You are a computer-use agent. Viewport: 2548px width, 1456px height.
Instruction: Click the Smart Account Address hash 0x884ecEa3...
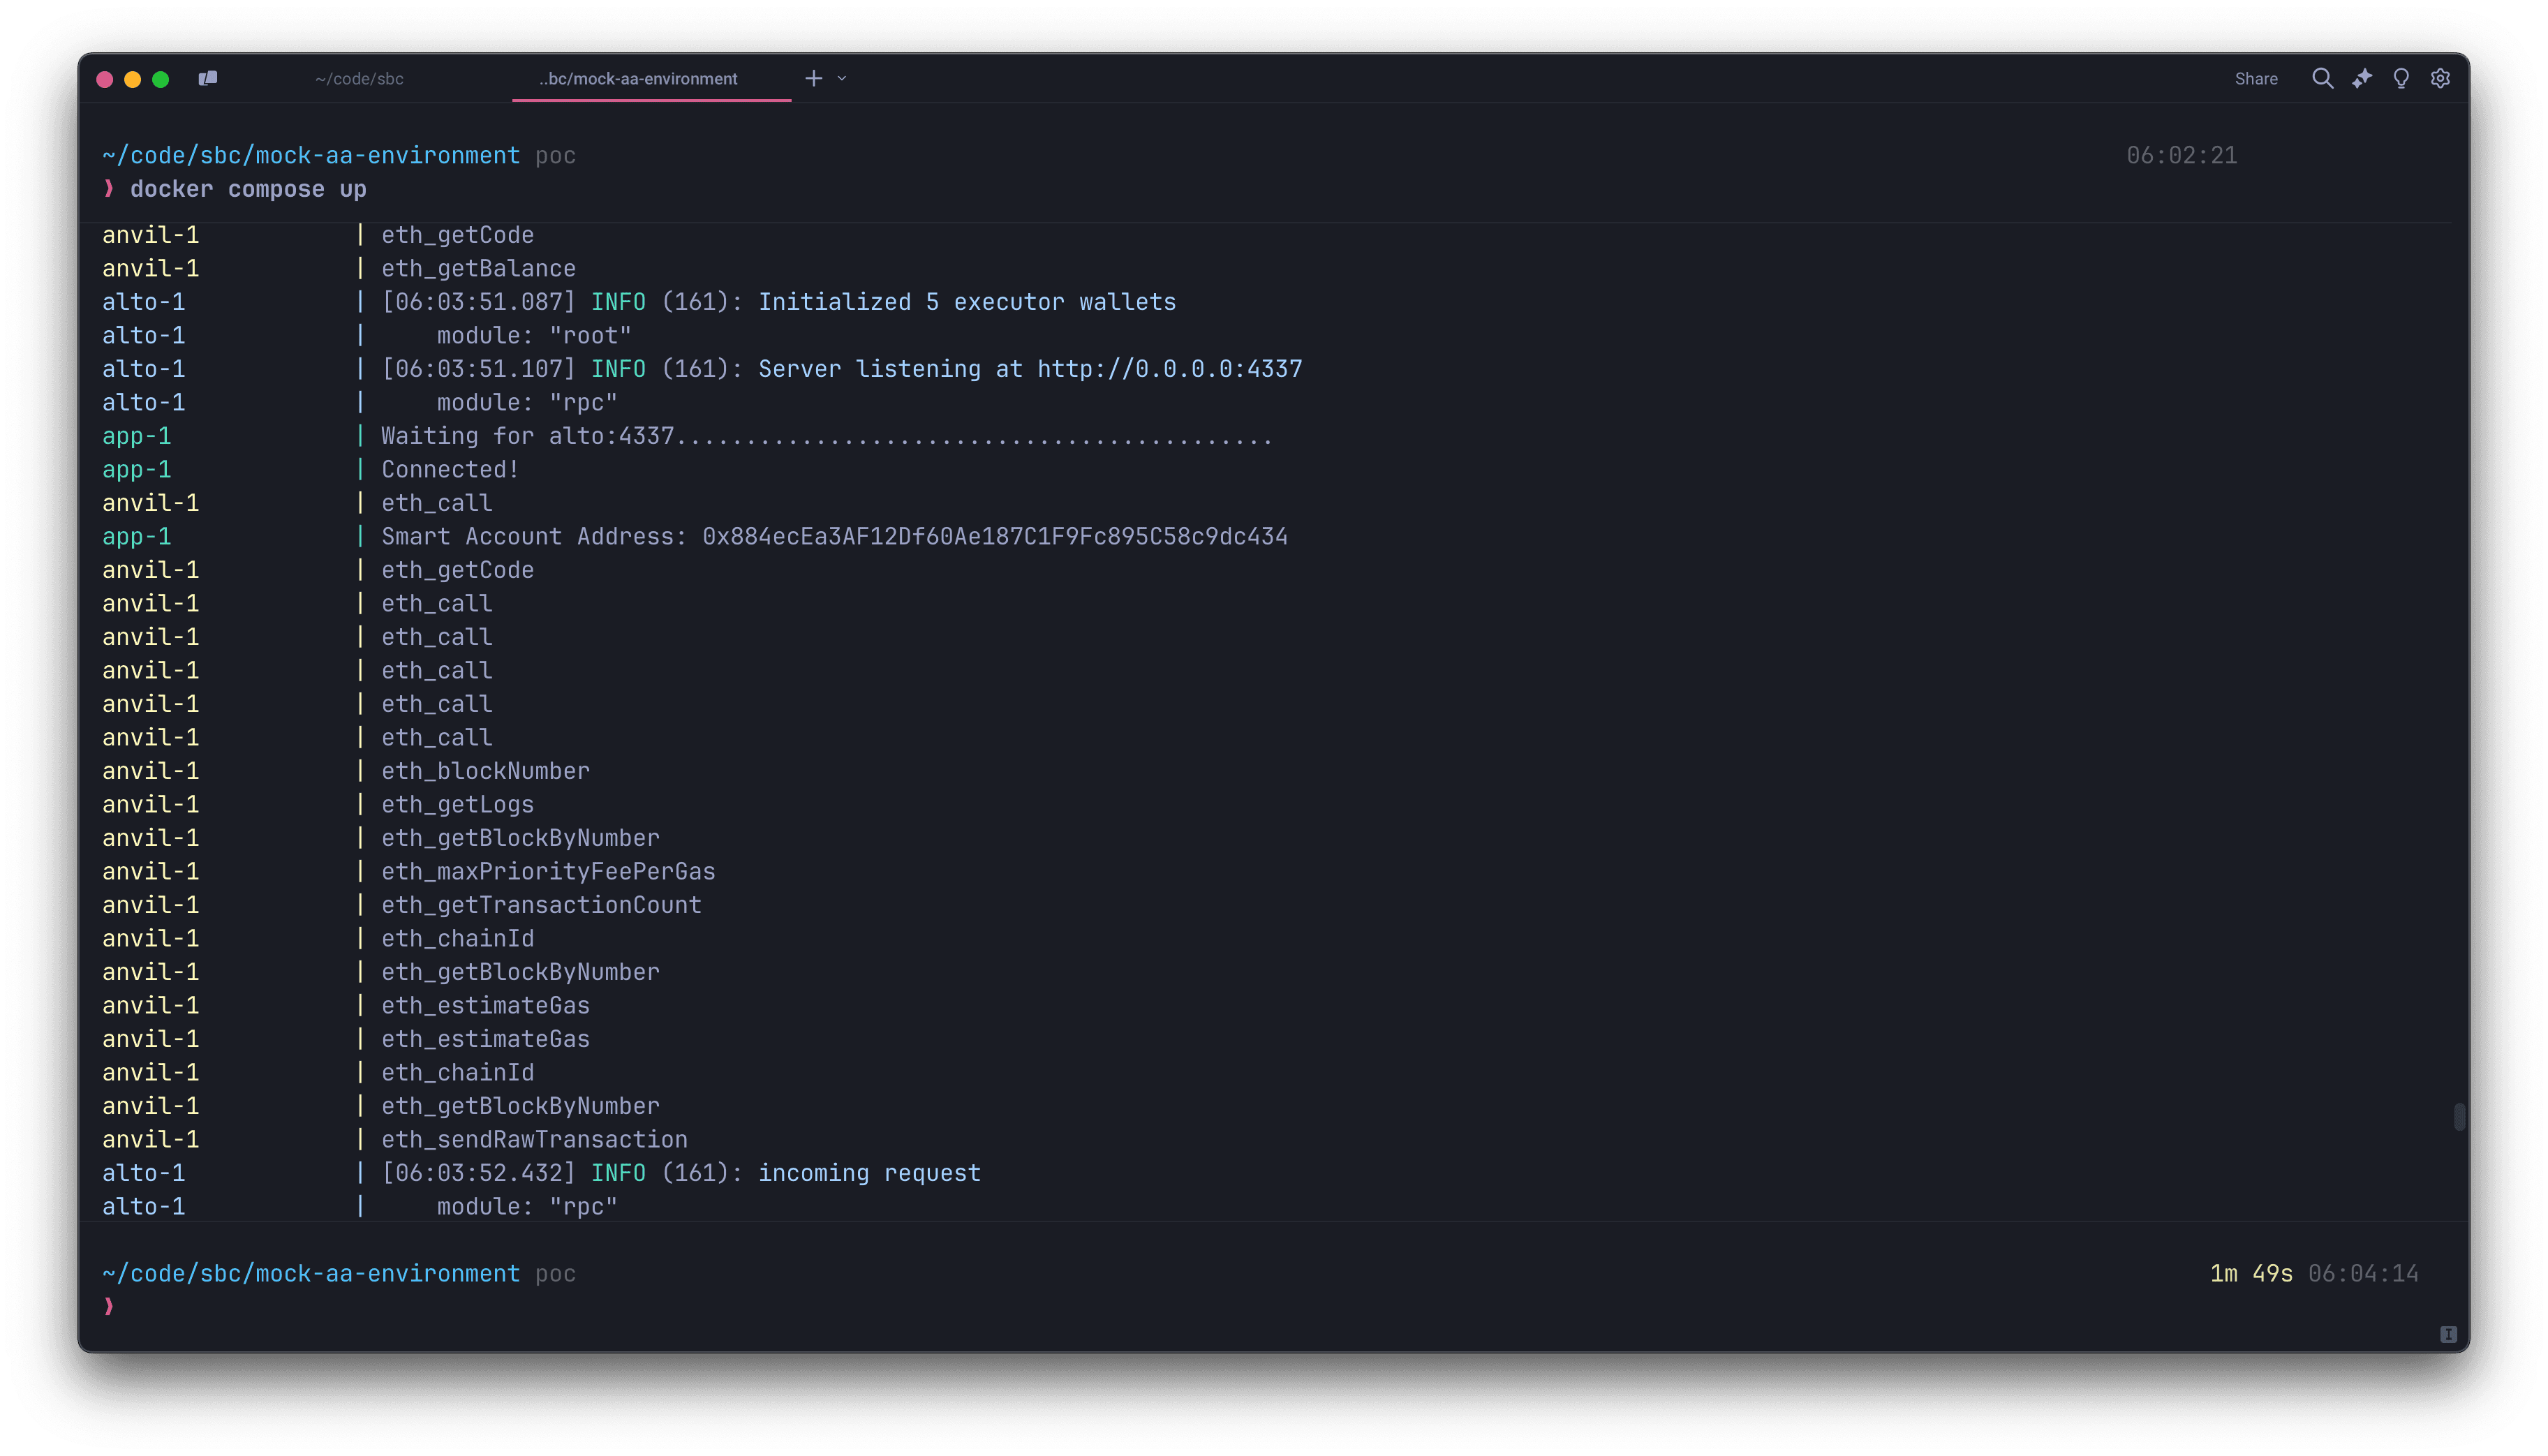995,537
